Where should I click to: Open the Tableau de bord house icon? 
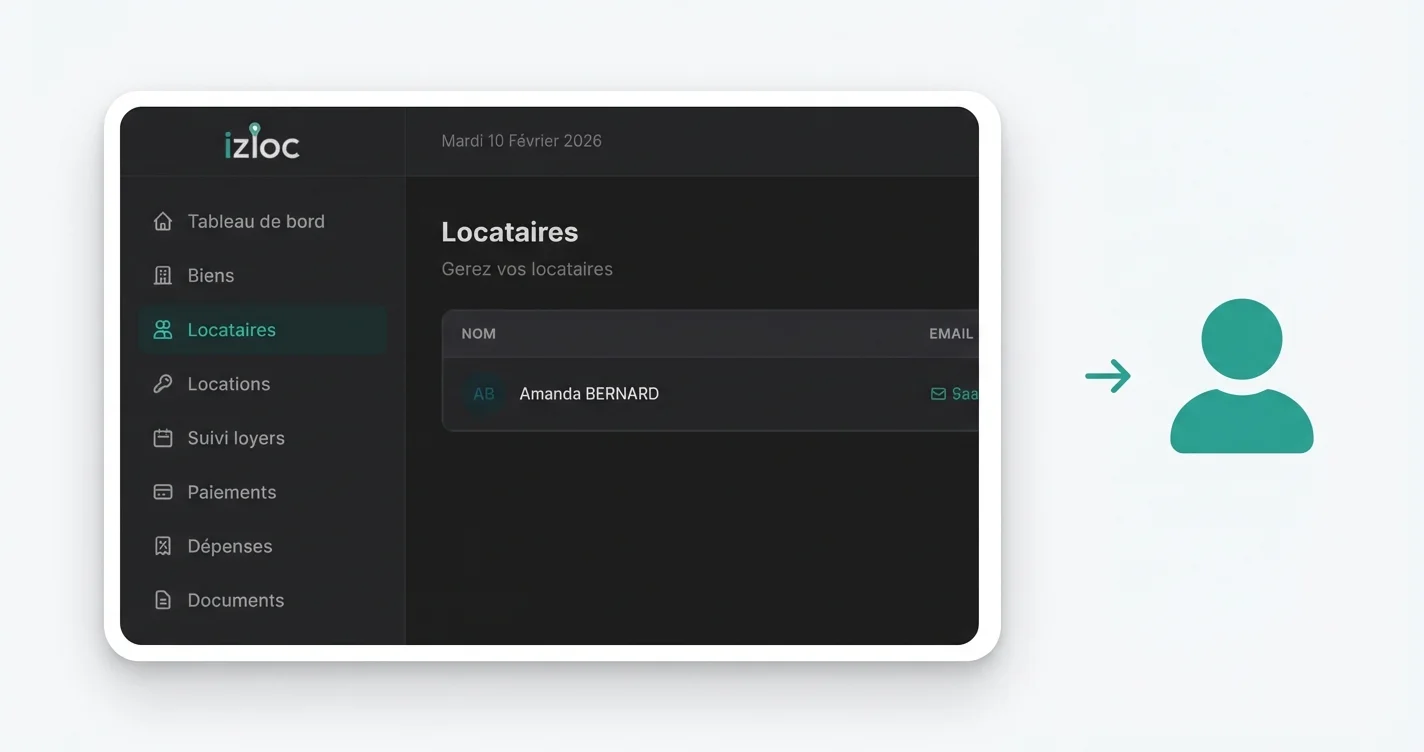point(163,221)
